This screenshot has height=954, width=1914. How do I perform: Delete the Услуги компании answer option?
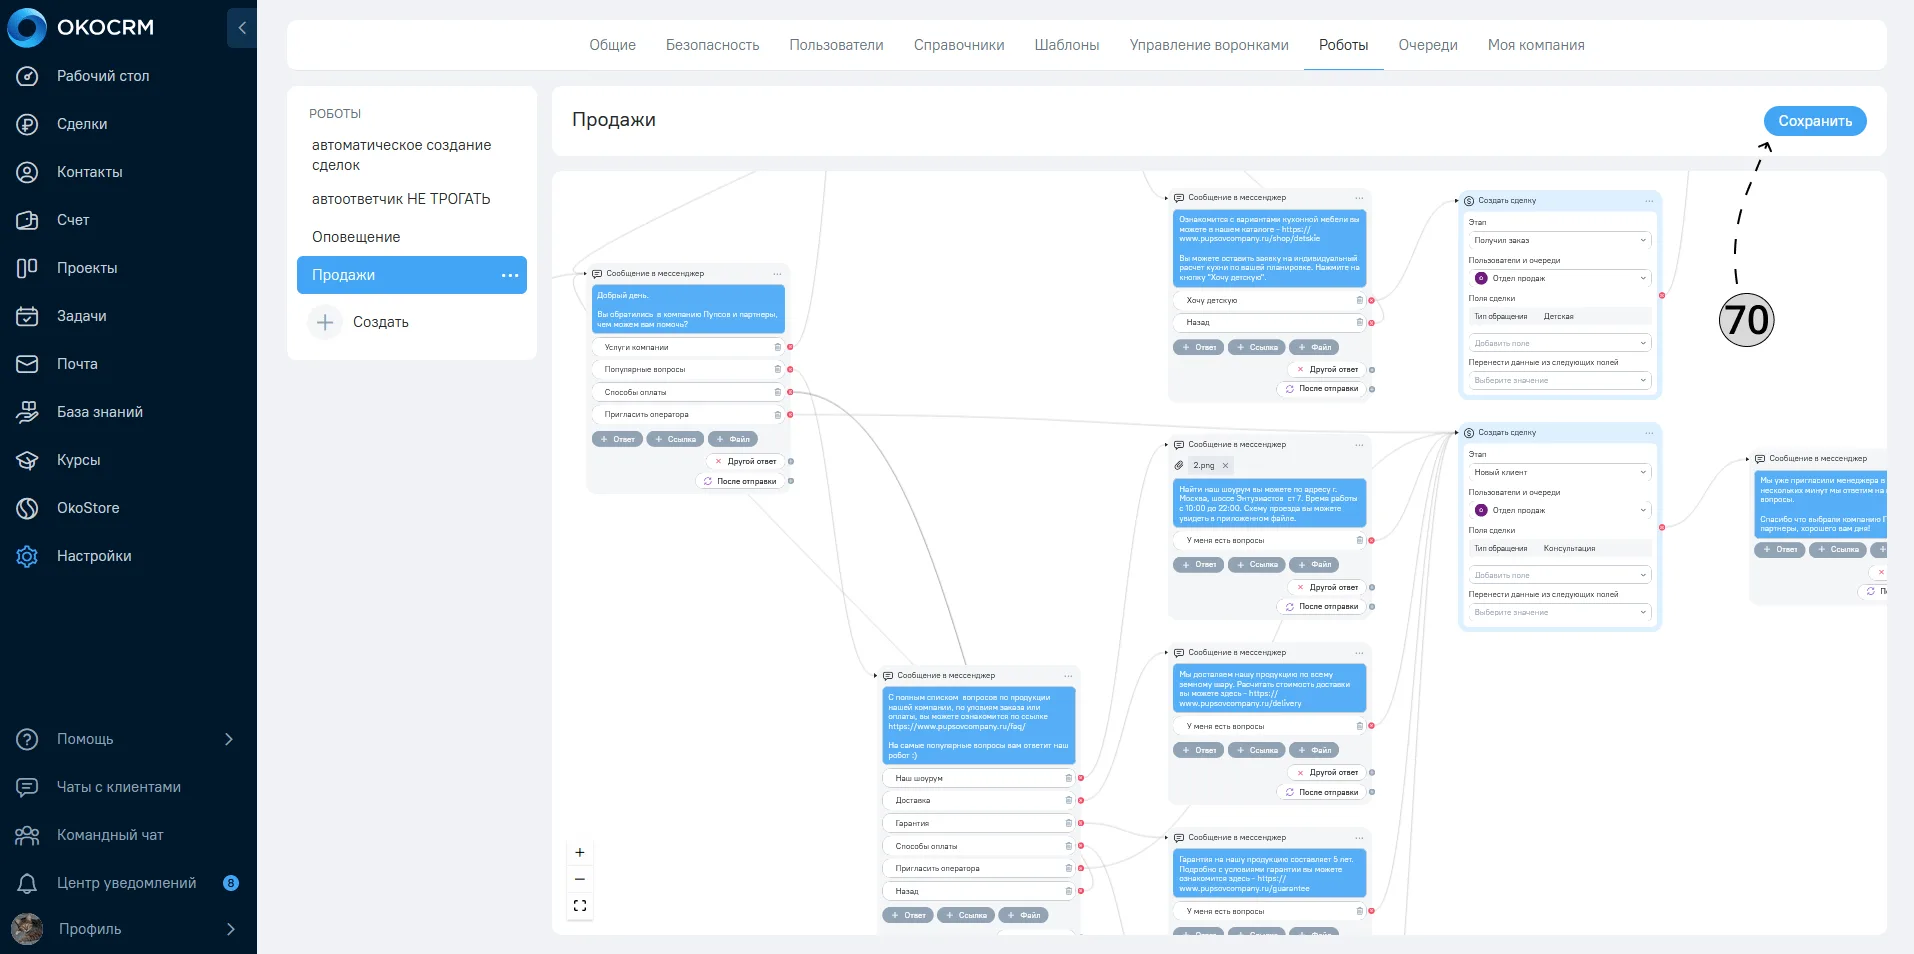tap(777, 347)
